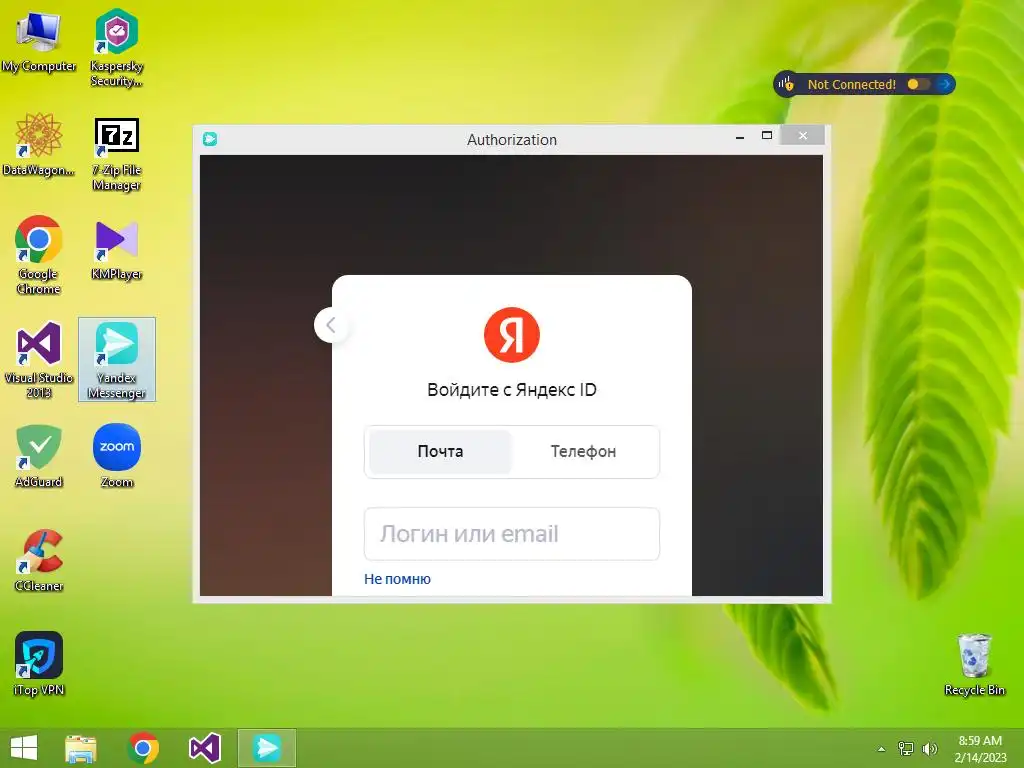Image resolution: width=1024 pixels, height=768 pixels.
Task: Select the 7-Zip File Manager shortcut
Action: pos(116,155)
